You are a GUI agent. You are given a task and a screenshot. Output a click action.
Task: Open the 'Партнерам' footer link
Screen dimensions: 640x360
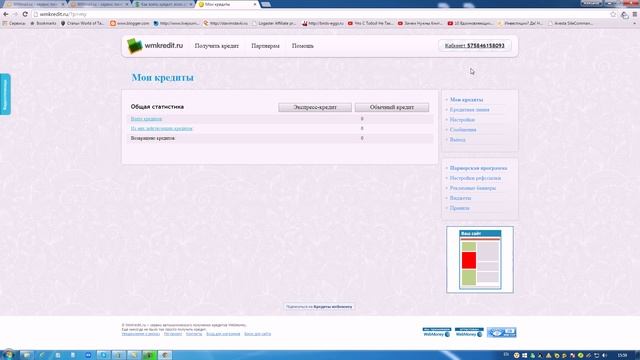[x=173, y=334]
